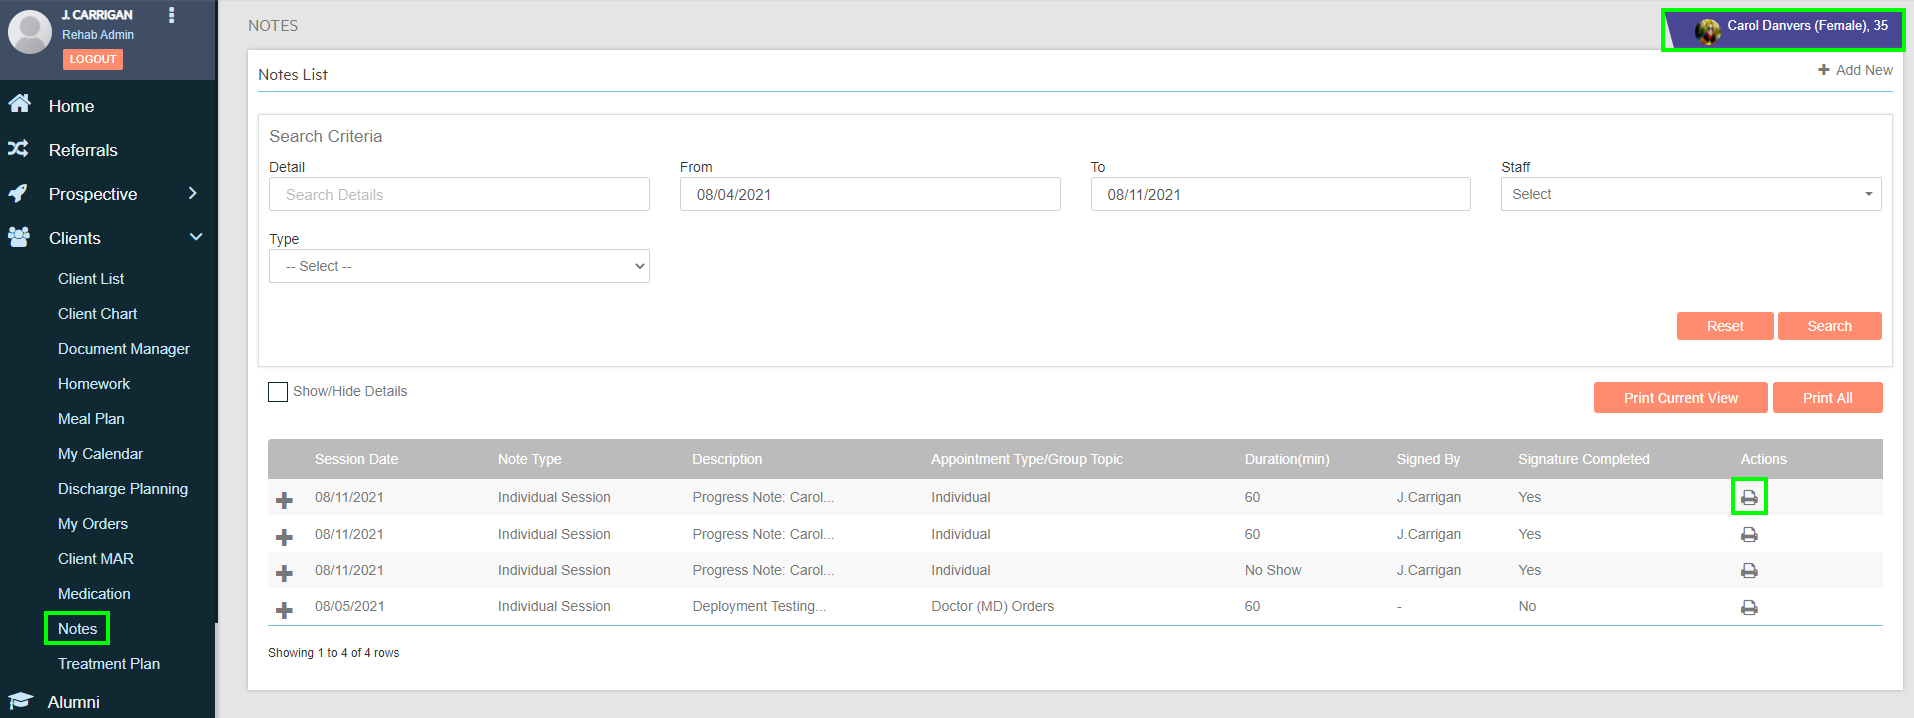Expand the first 08/11/2021 note row
Viewport: 1914px width, 718px height.
(285, 499)
